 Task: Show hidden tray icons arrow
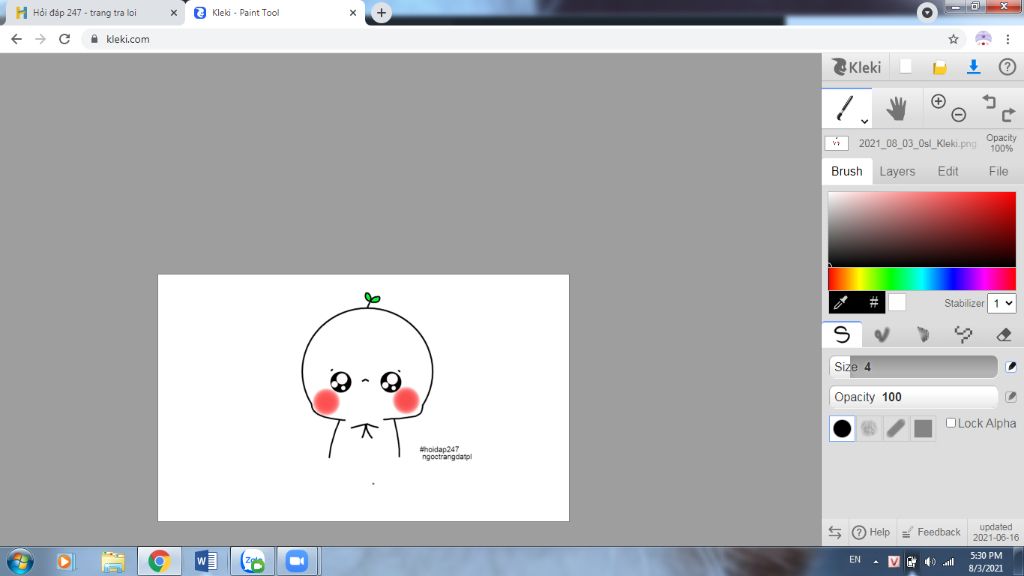[x=876, y=562]
